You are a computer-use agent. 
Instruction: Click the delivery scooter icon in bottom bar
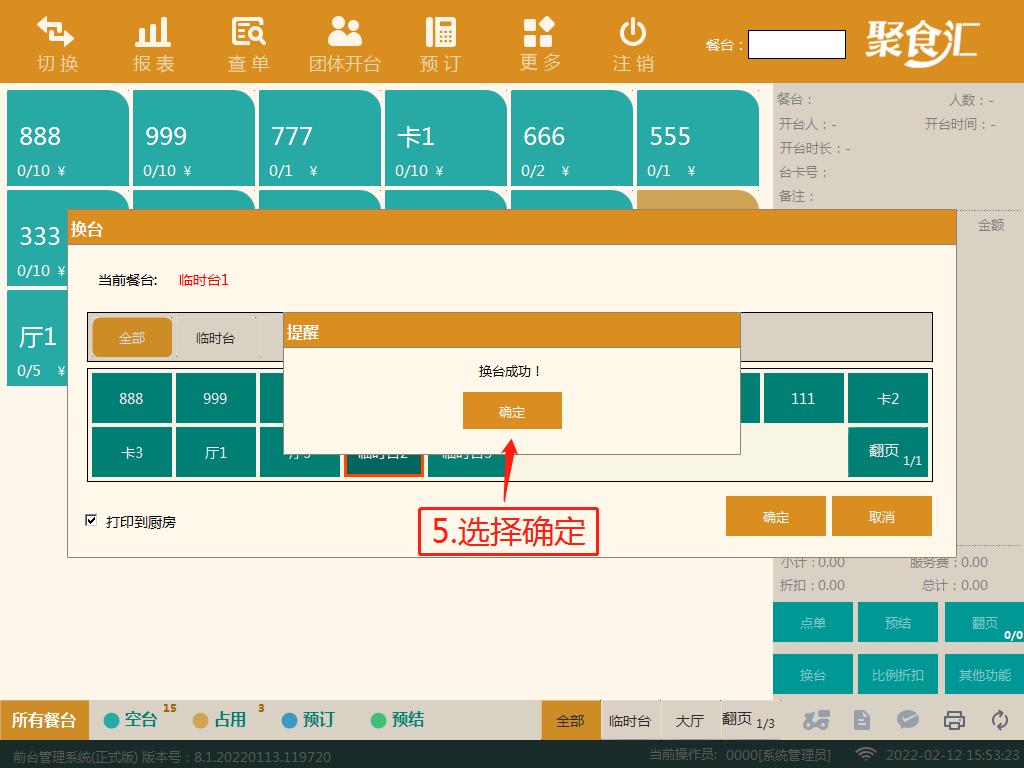tap(816, 720)
